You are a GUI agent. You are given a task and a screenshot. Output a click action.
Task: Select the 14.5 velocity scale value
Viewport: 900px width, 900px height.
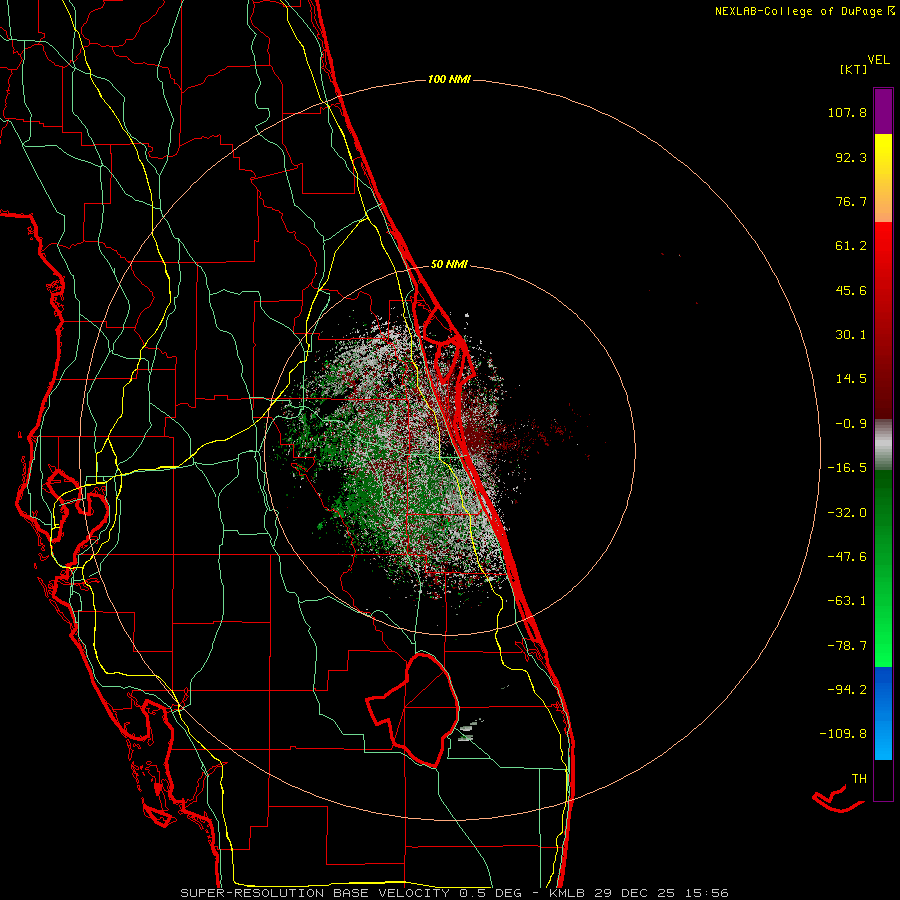click(851, 379)
